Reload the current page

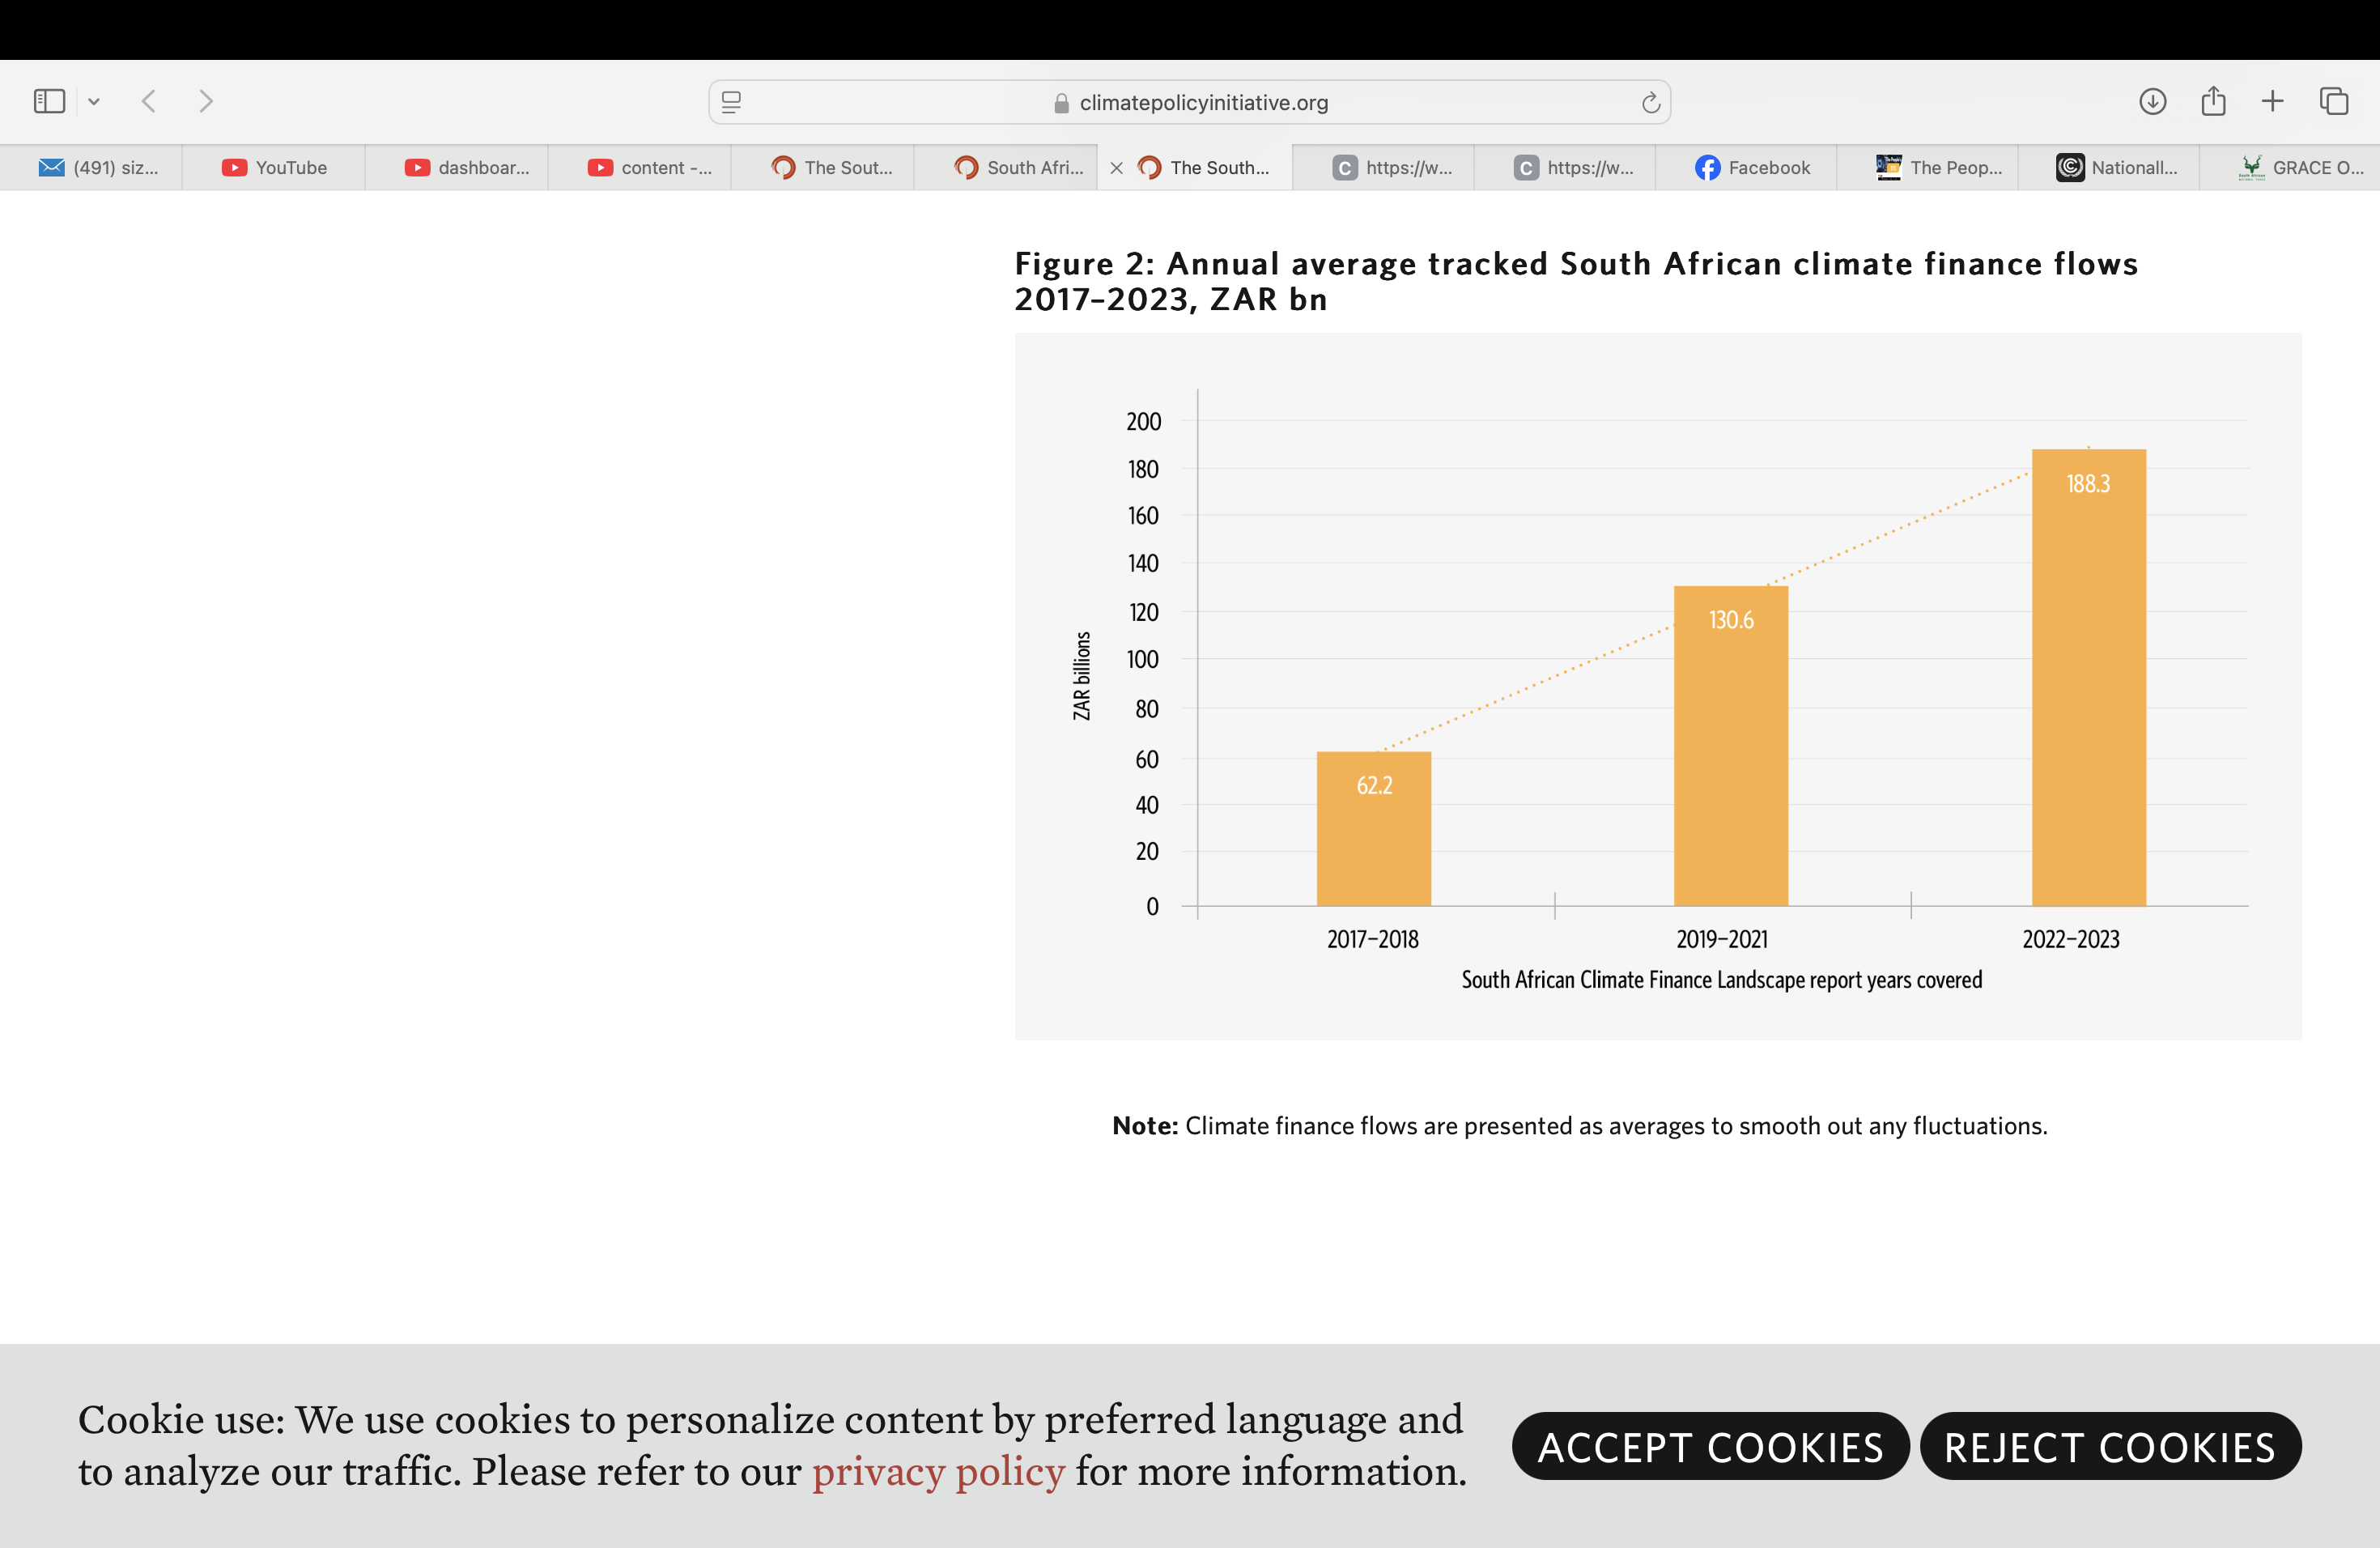(x=1650, y=102)
